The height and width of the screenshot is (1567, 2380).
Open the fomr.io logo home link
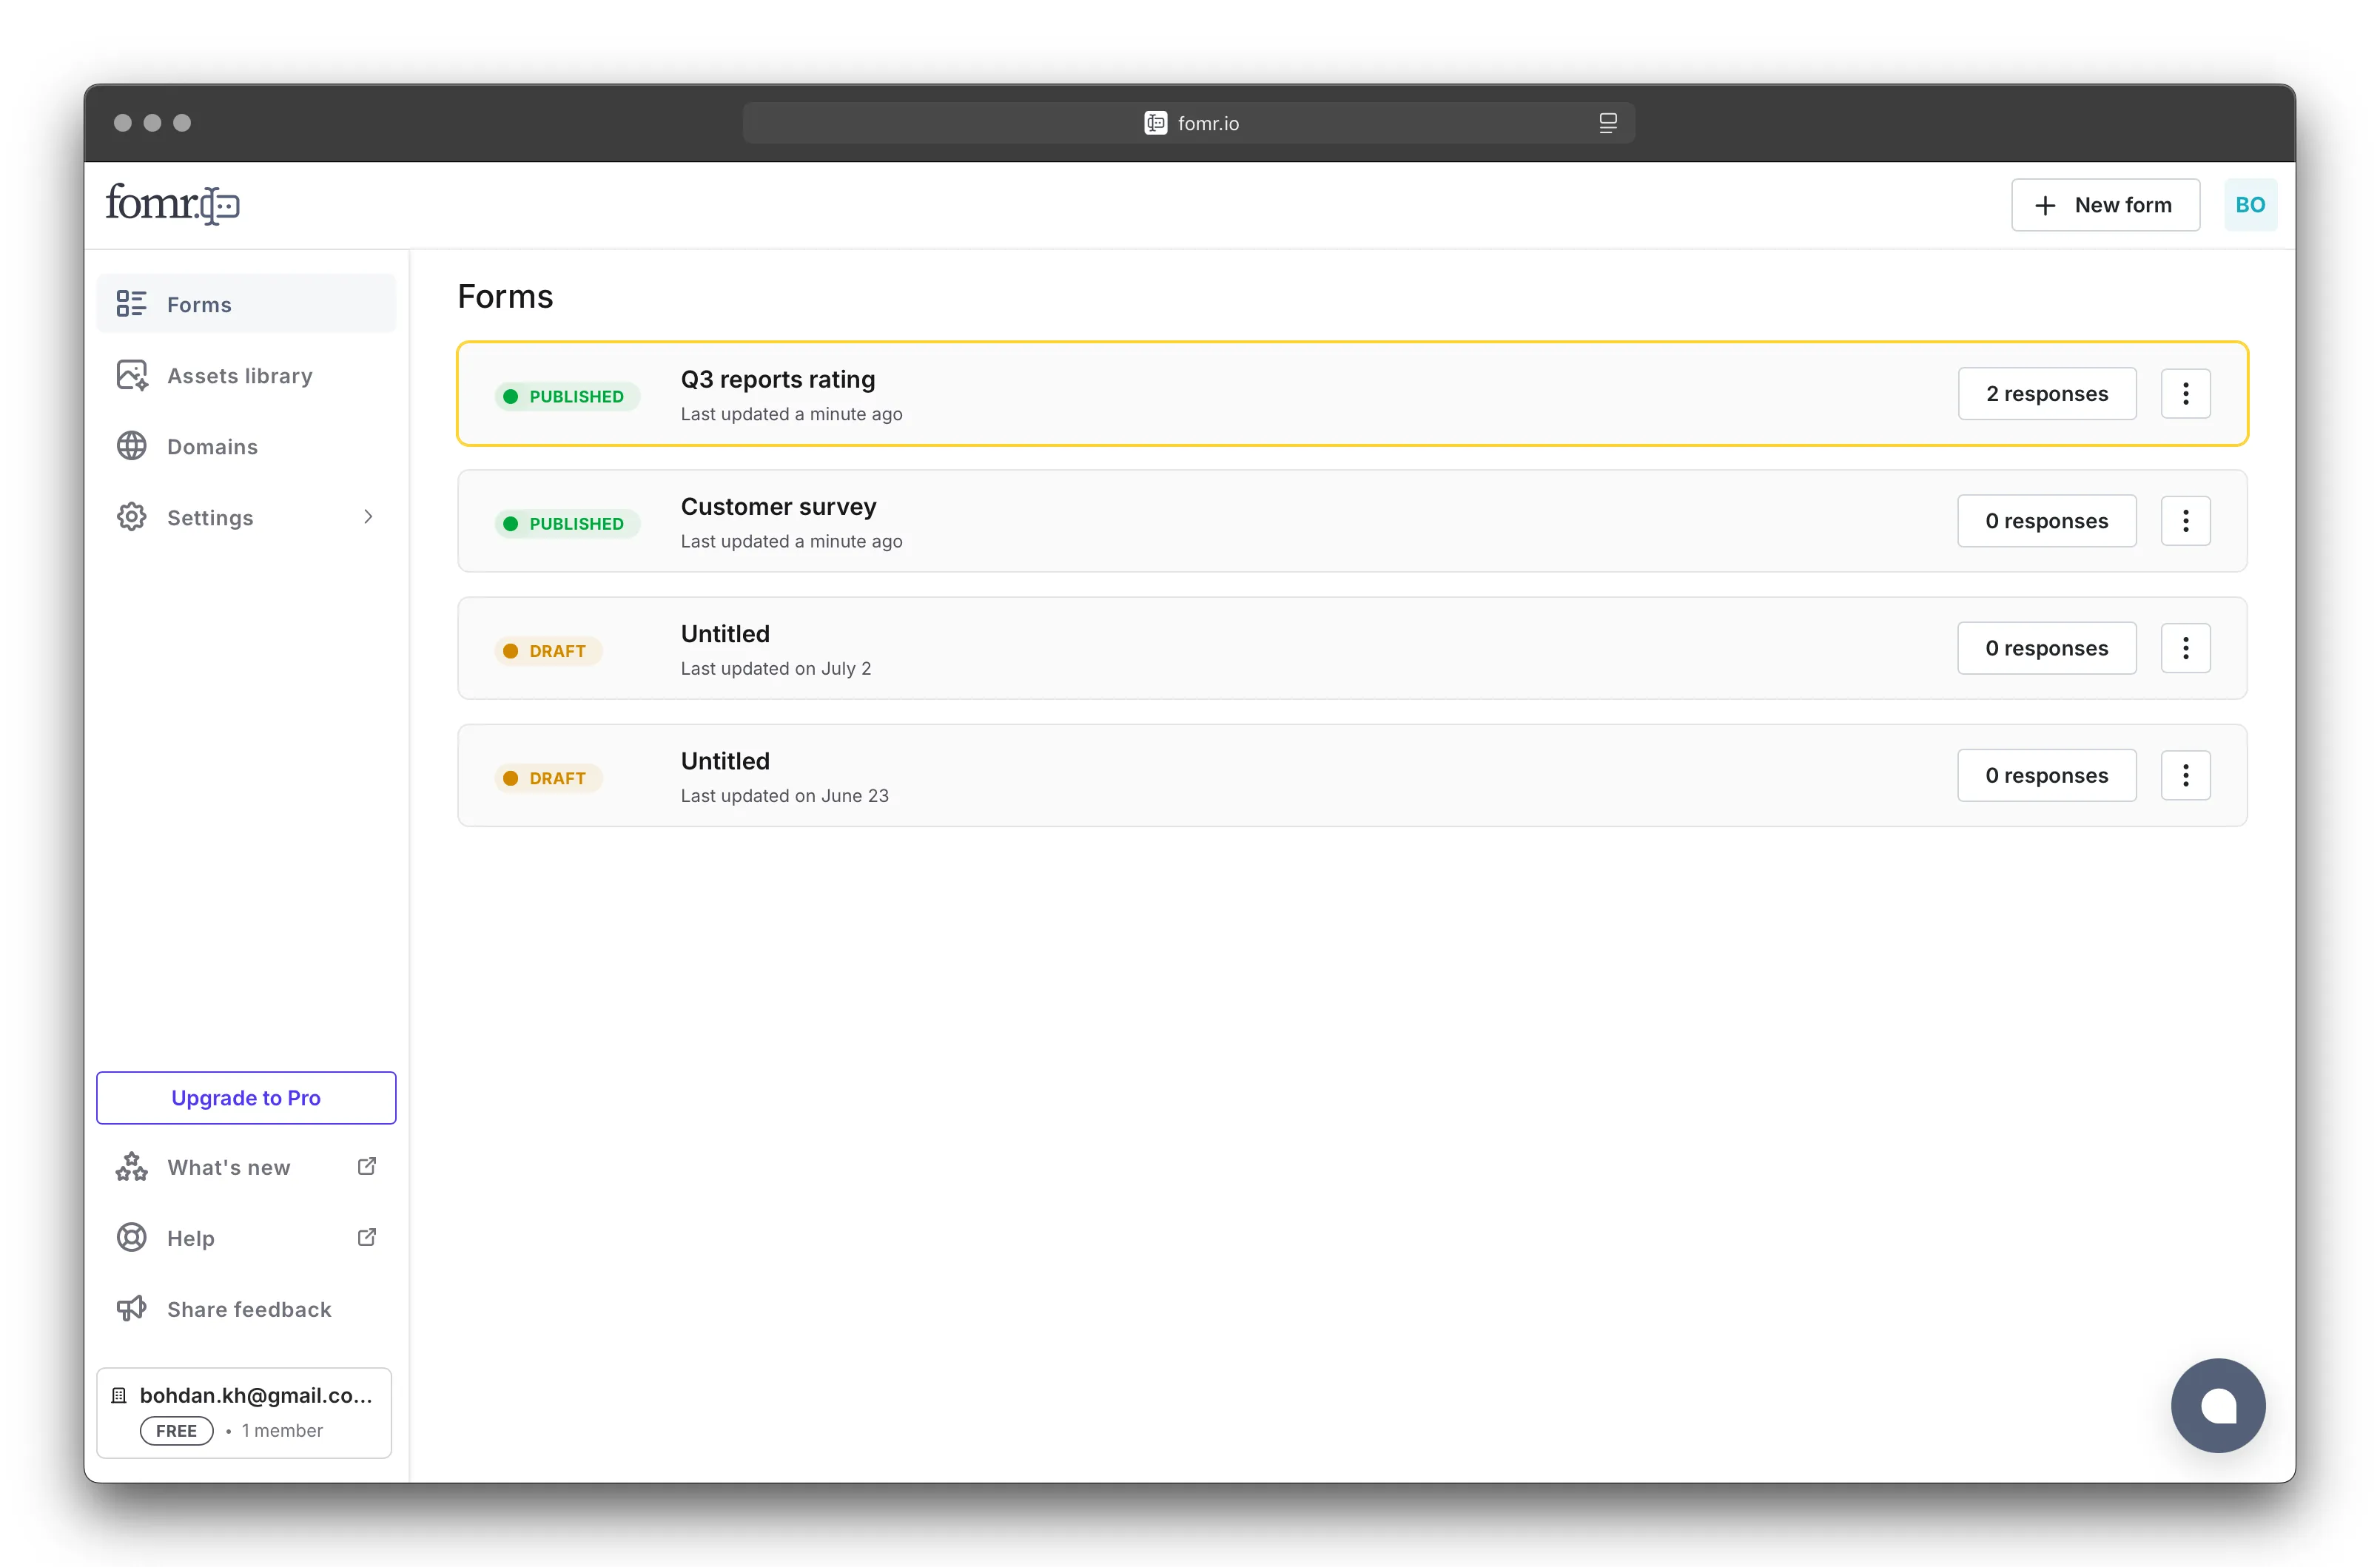pos(171,203)
